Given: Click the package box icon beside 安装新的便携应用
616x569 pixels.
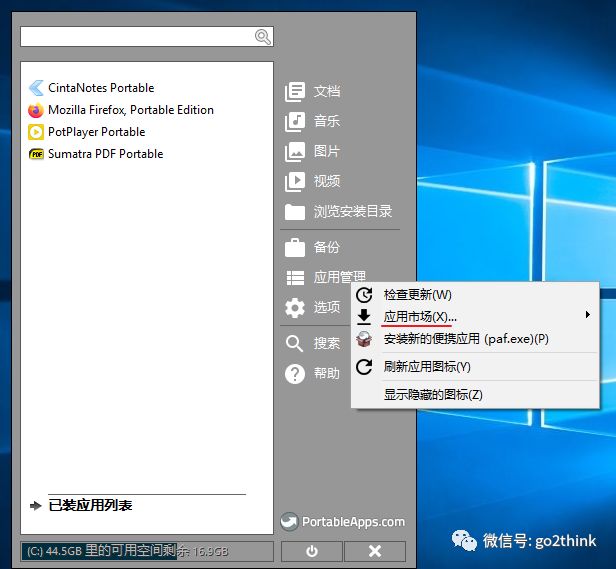Looking at the screenshot, I should pos(364,339).
